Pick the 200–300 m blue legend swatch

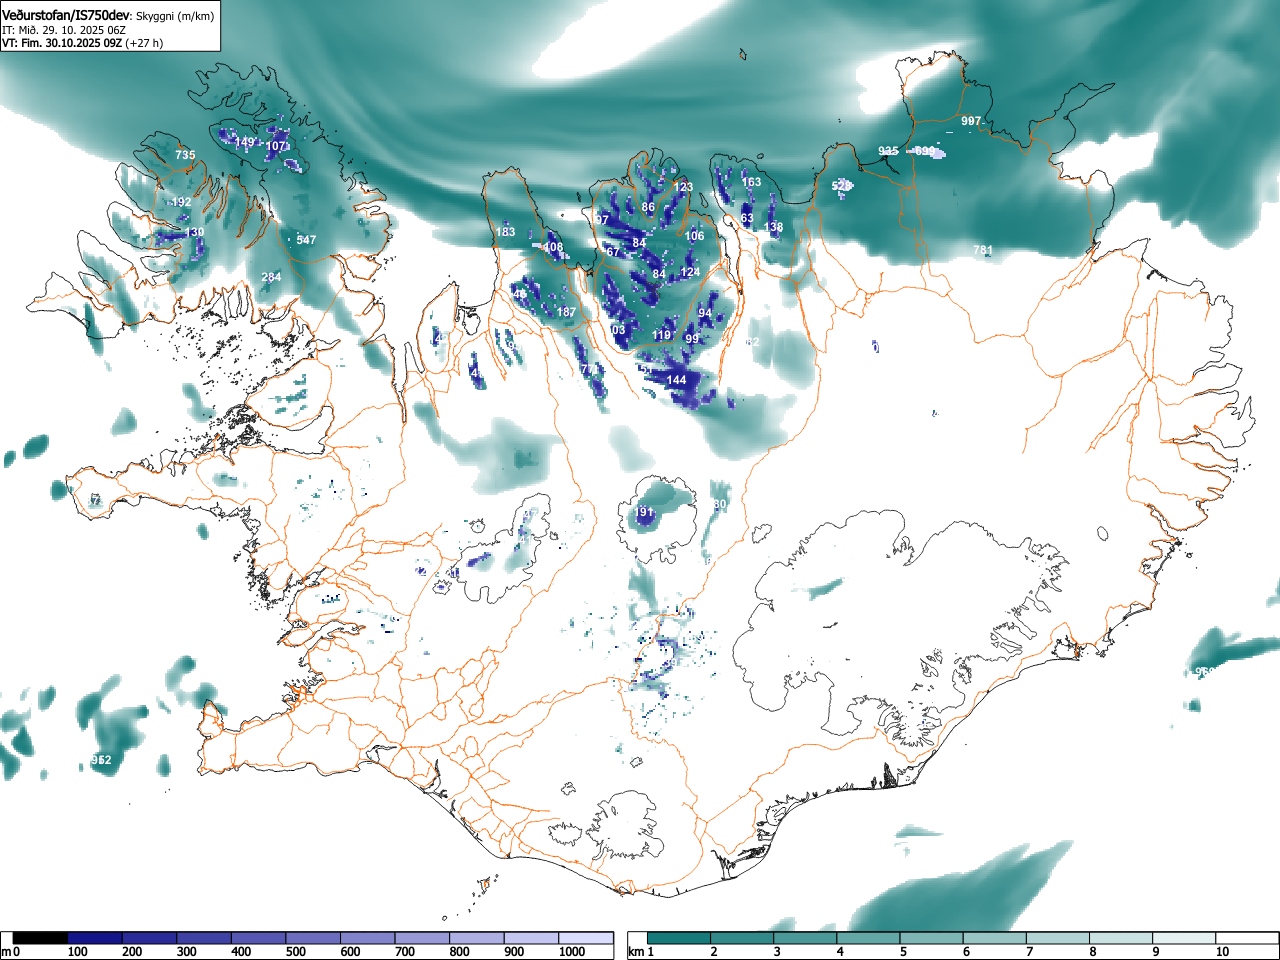(x=150, y=938)
